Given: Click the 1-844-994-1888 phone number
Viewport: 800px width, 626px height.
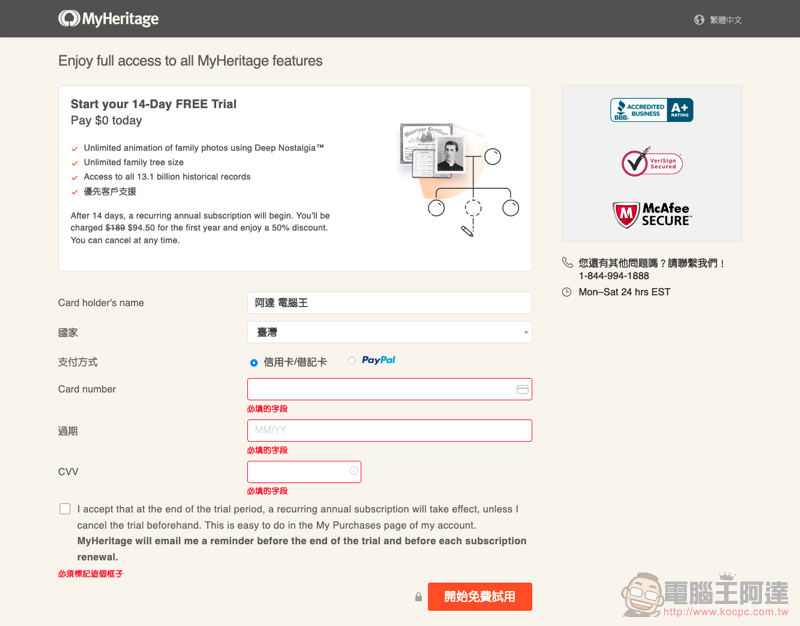Looking at the screenshot, I should pyautogui.click(x=613, y=276).
